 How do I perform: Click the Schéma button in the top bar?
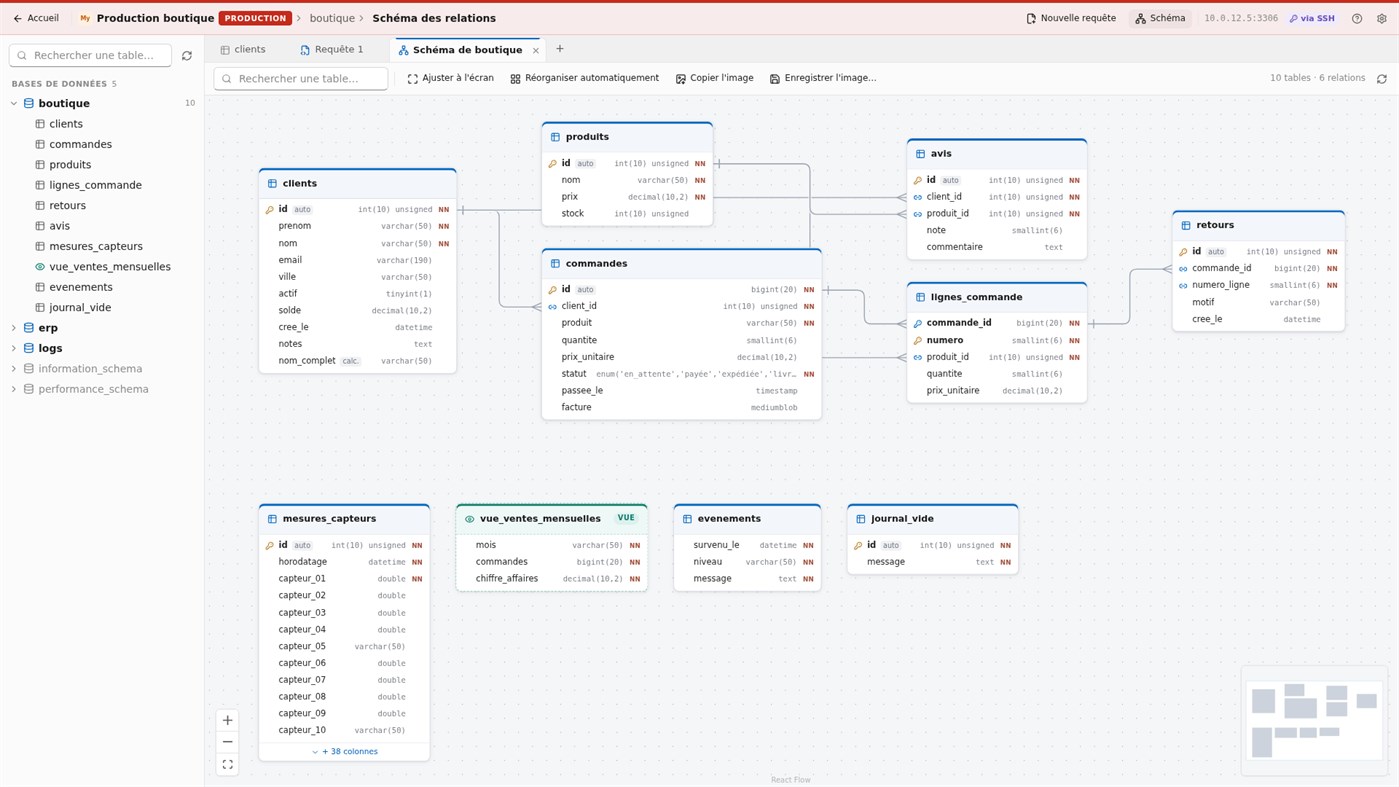[1160, 19]
